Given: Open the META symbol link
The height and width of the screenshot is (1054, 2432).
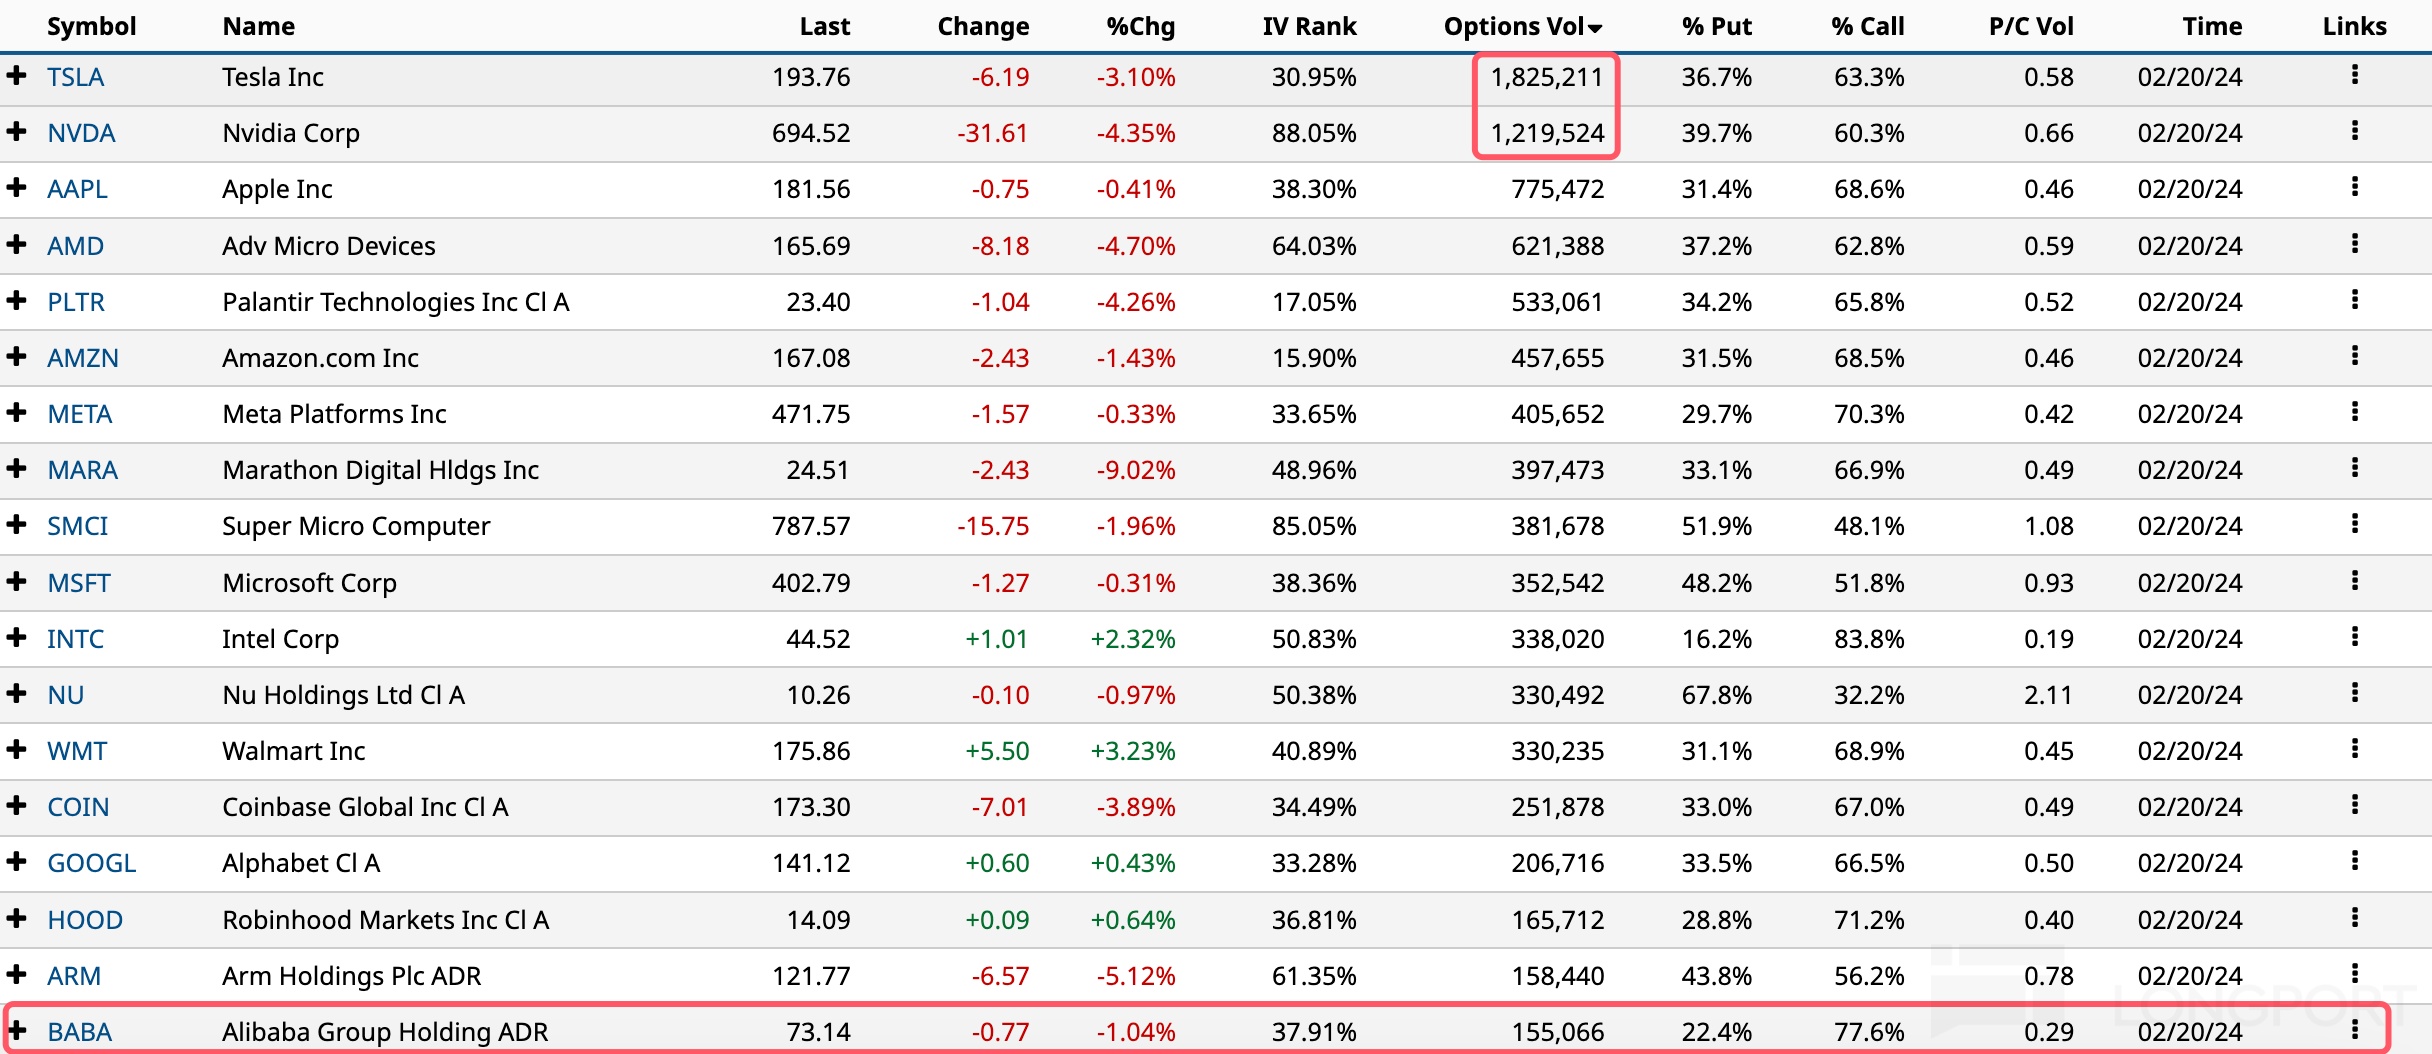Looking at the screenshot, I should tap(79, 414).
